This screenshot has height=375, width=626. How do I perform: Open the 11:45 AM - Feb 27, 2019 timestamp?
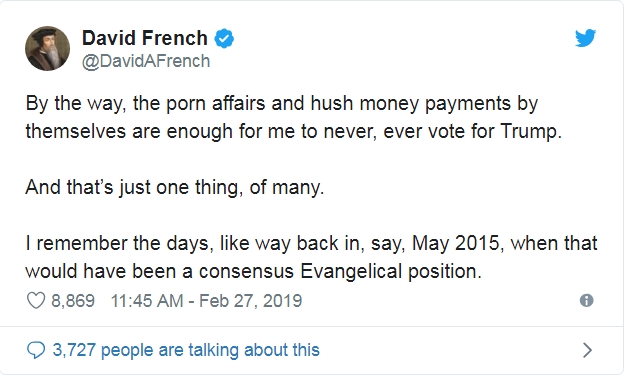[206, 301]
